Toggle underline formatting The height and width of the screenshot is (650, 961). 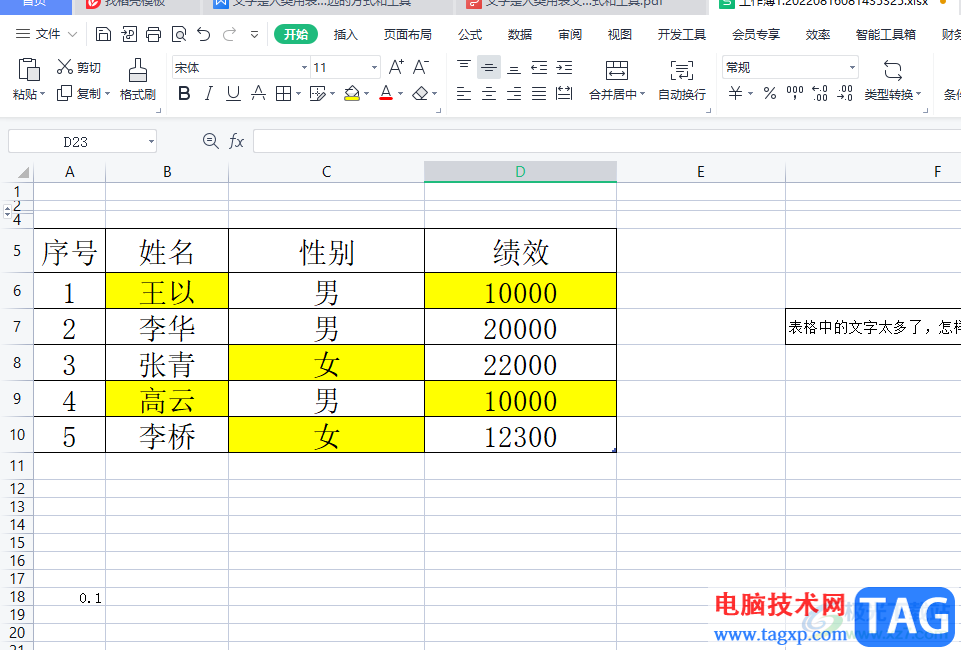tap(234, 93)
